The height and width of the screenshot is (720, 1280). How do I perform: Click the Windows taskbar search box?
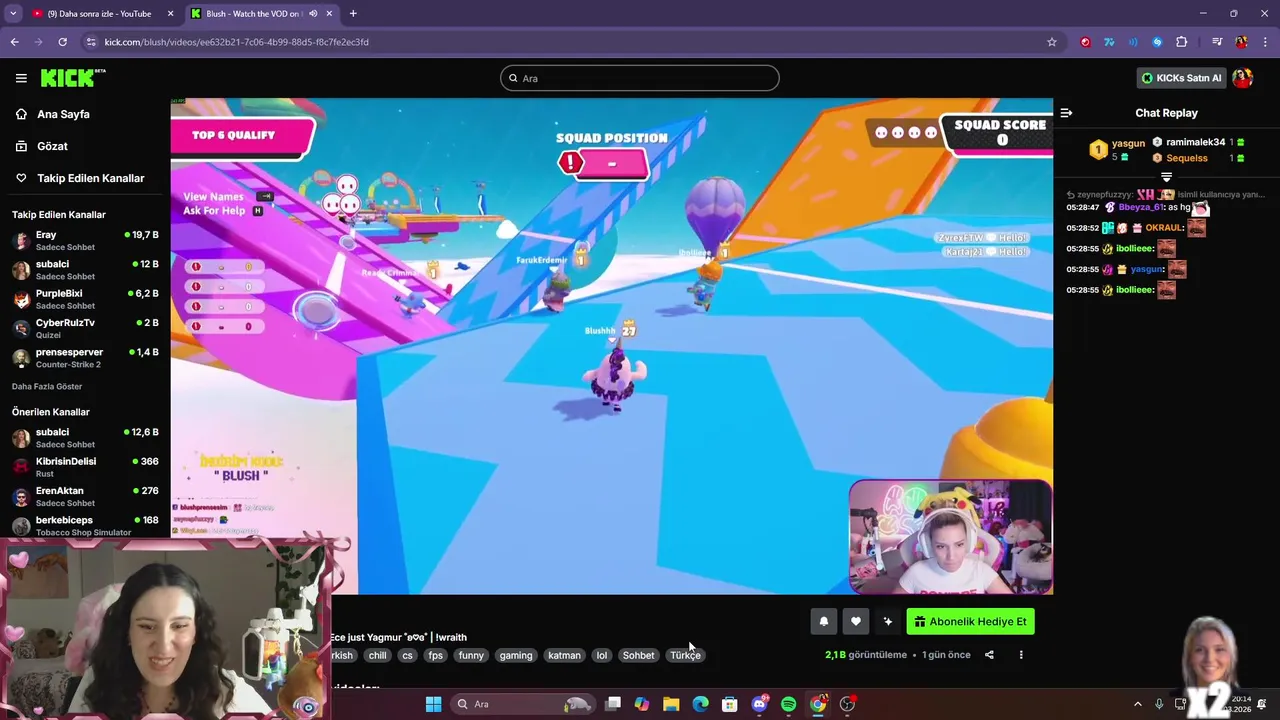pyautogui.click(x=522, y=704)
